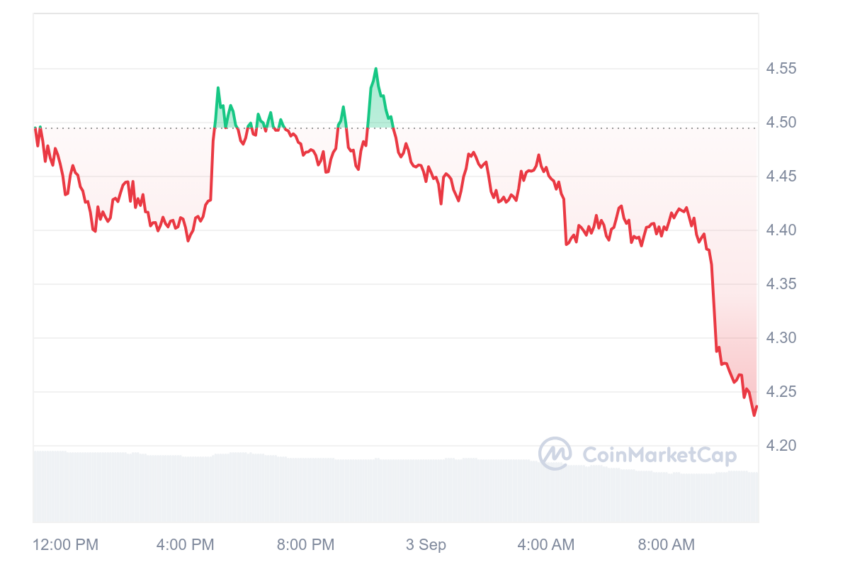This screenshot has height=567, width=850.
Task: Click the 4.30 price axis label
Action: pyautogui.click(x=781, y=338)
